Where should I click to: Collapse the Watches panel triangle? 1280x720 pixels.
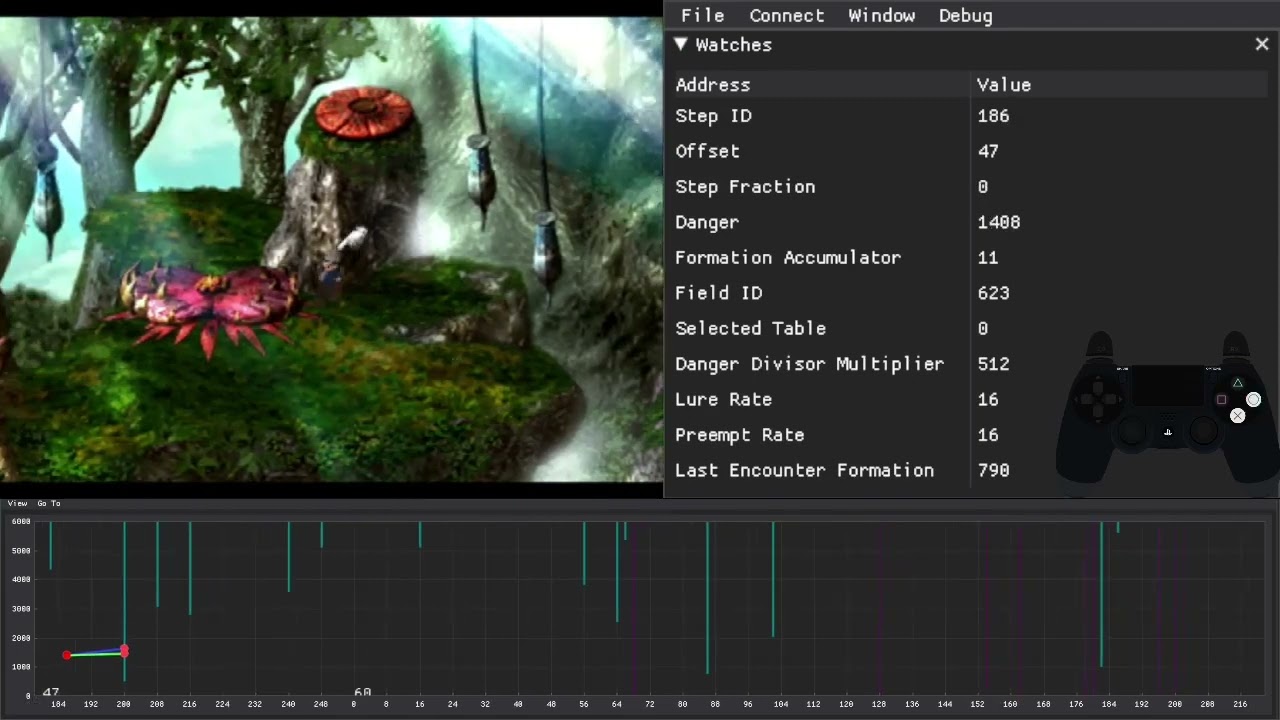[x=680, y=44]
